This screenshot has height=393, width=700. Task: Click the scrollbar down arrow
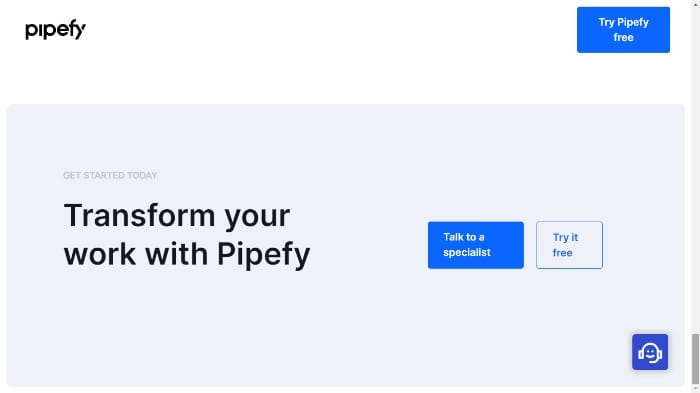click(696, 389)
